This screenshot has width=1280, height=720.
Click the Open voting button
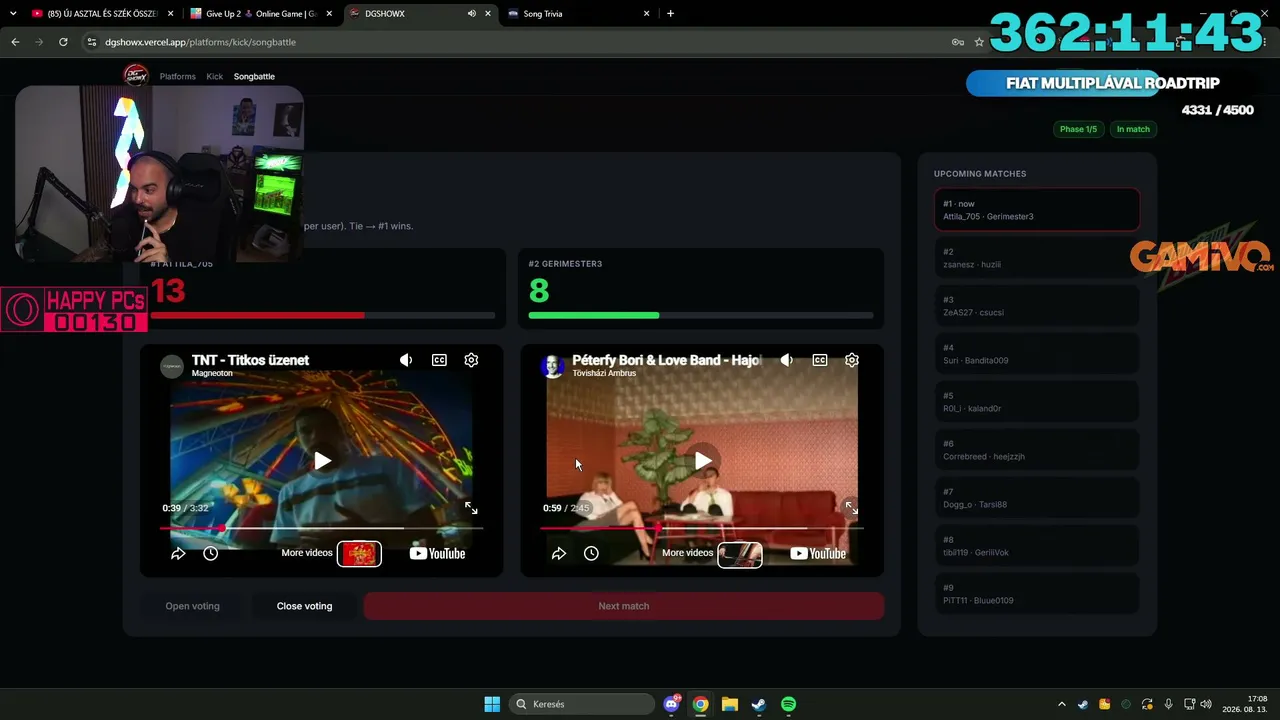point(193,606)
